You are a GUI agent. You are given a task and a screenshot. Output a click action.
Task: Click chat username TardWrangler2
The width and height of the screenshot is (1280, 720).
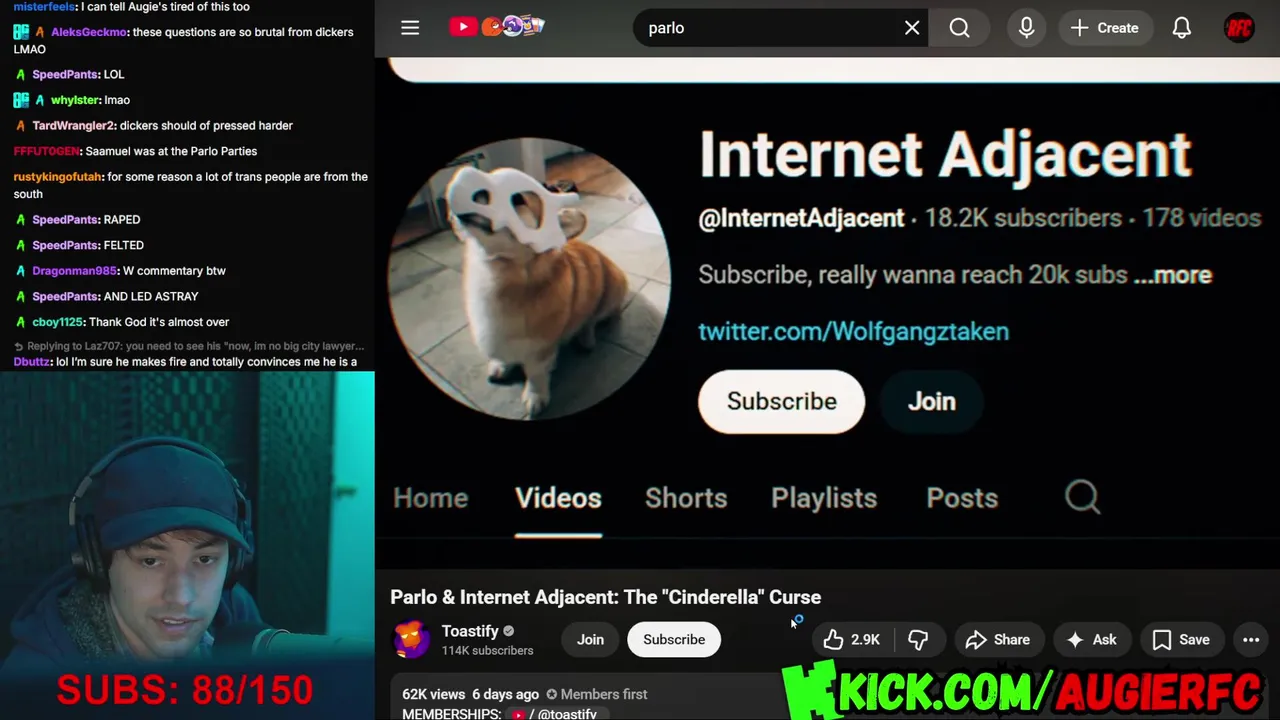pyautogui.click(x=73, y=126)
